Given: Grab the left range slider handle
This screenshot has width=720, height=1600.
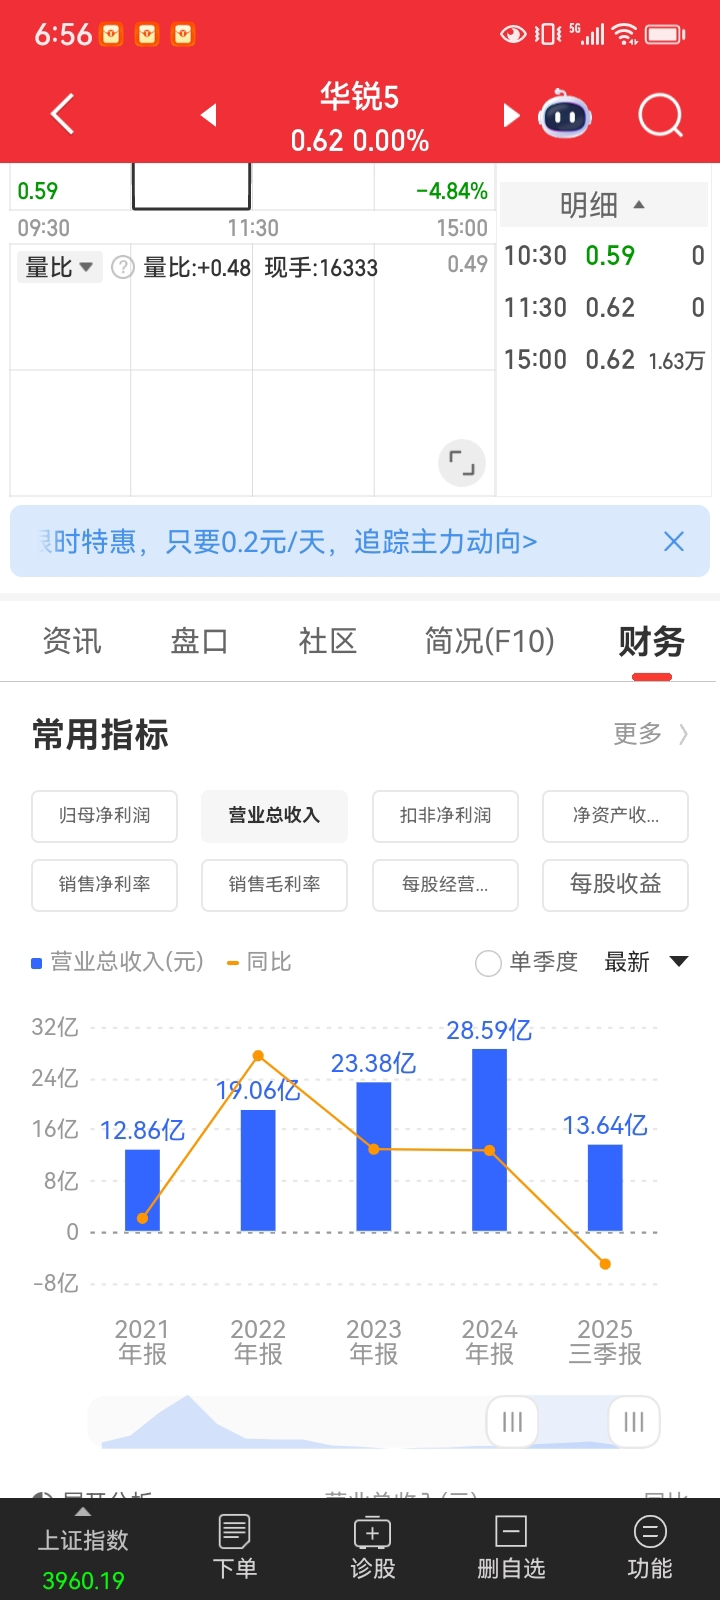Looking at the screenshot, I should pyautogui.click(x=512, y=1421).
